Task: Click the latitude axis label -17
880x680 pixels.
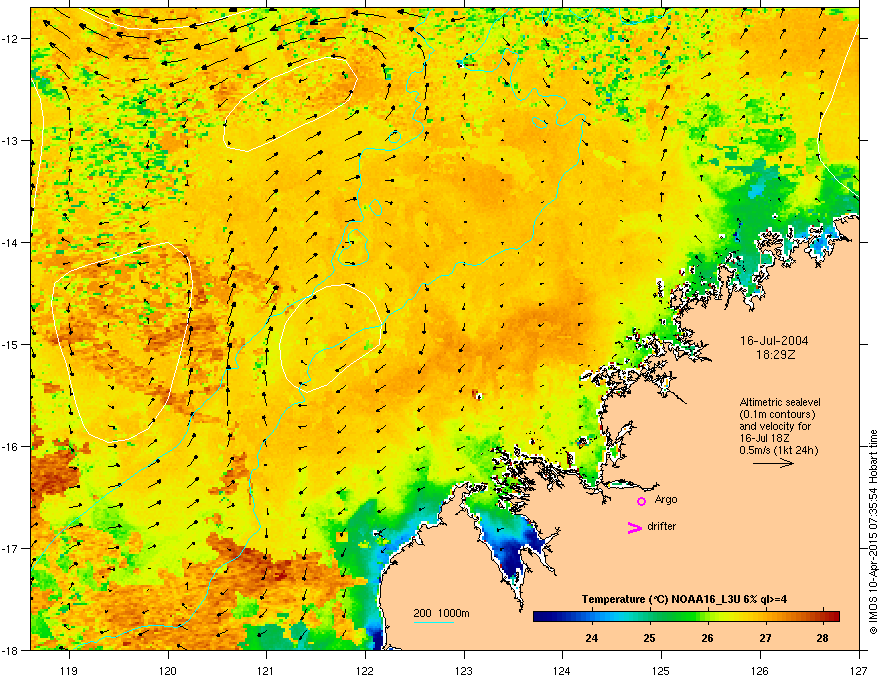Action: pyautogui.click(x=11, y=548)
